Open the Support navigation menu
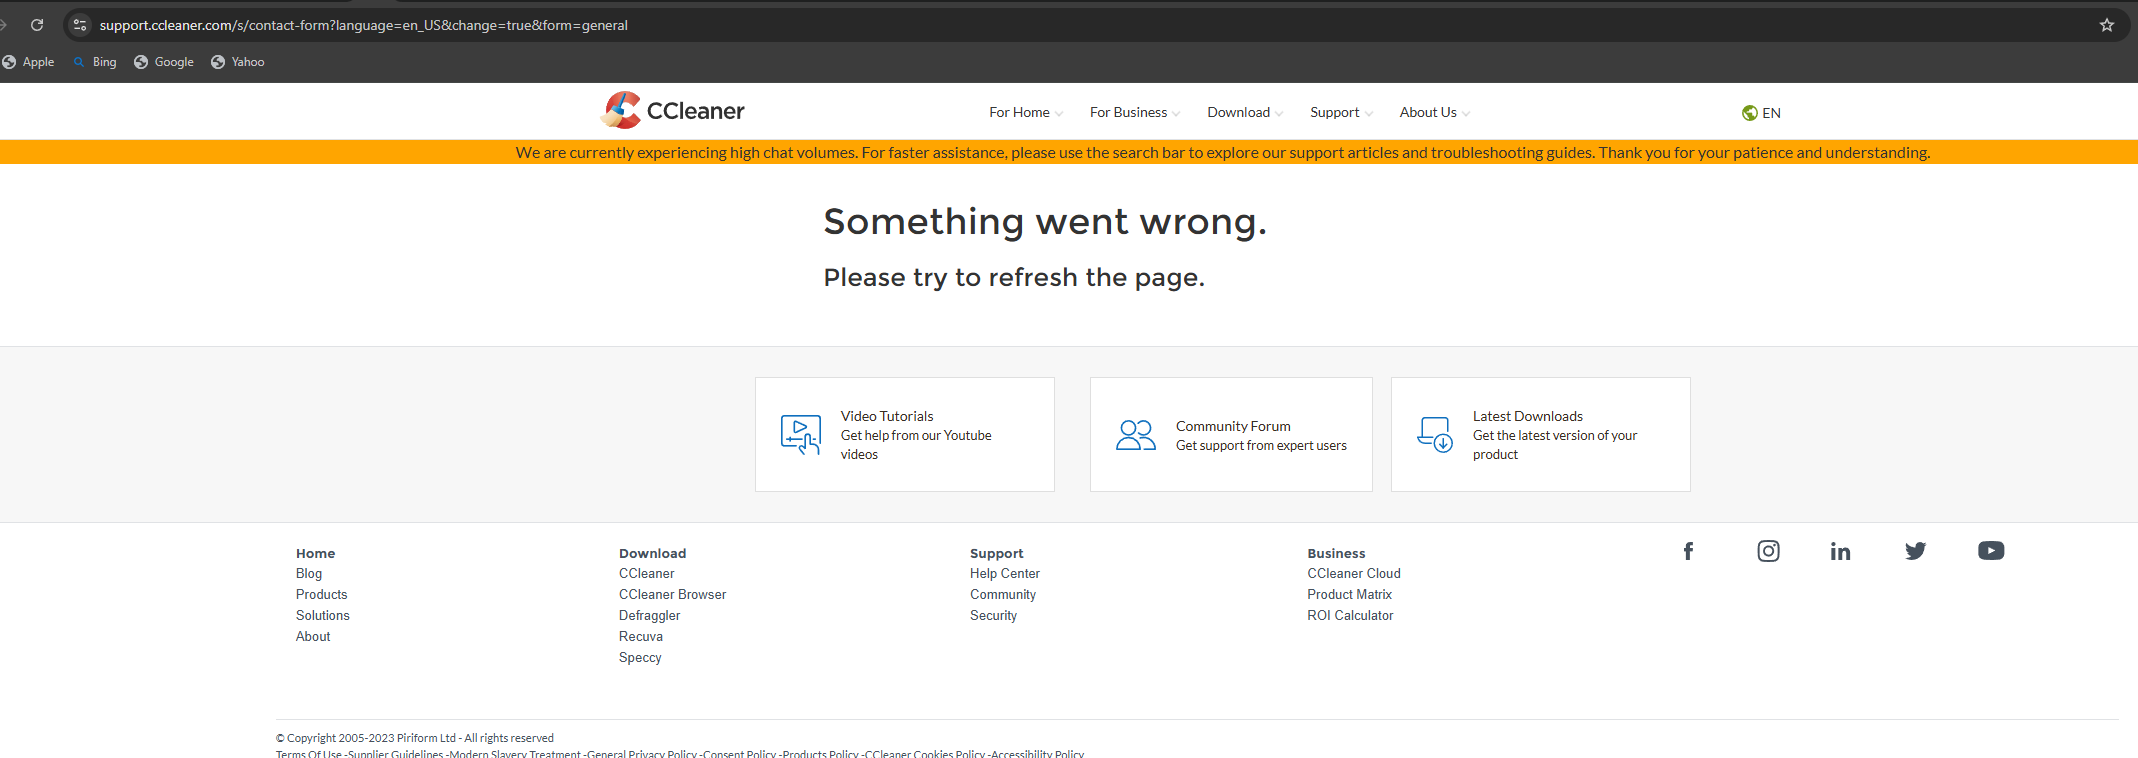2138x758 pixels. pos(1340,113)
